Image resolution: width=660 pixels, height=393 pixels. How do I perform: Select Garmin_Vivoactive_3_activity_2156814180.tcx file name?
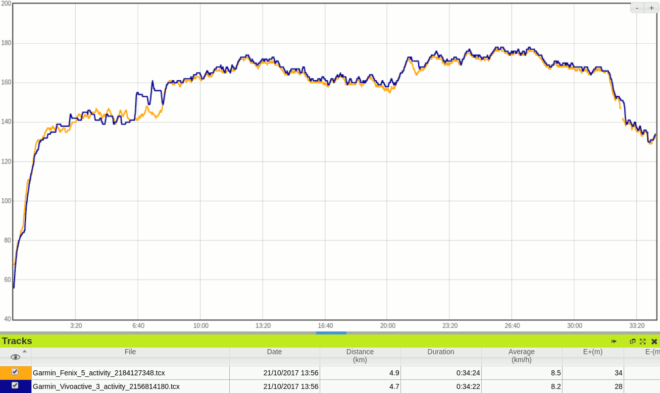(106, 386)
